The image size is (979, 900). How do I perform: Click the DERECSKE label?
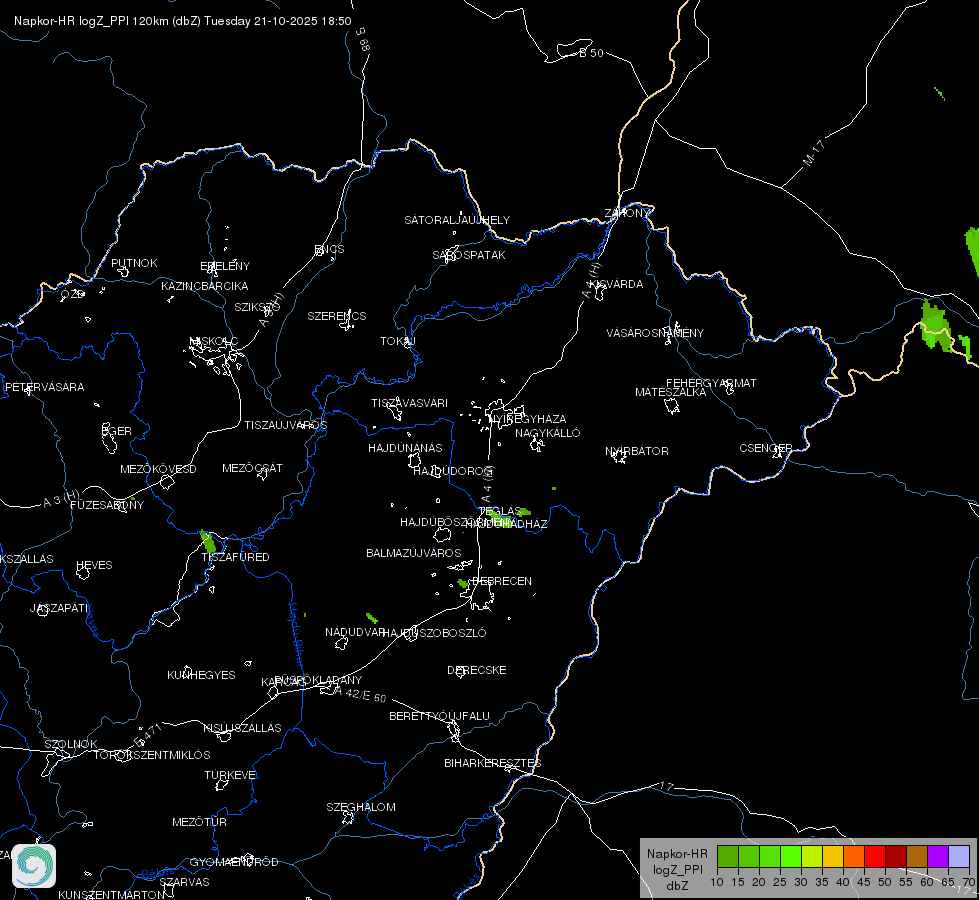pyautogui.click(x=476, y=670)
